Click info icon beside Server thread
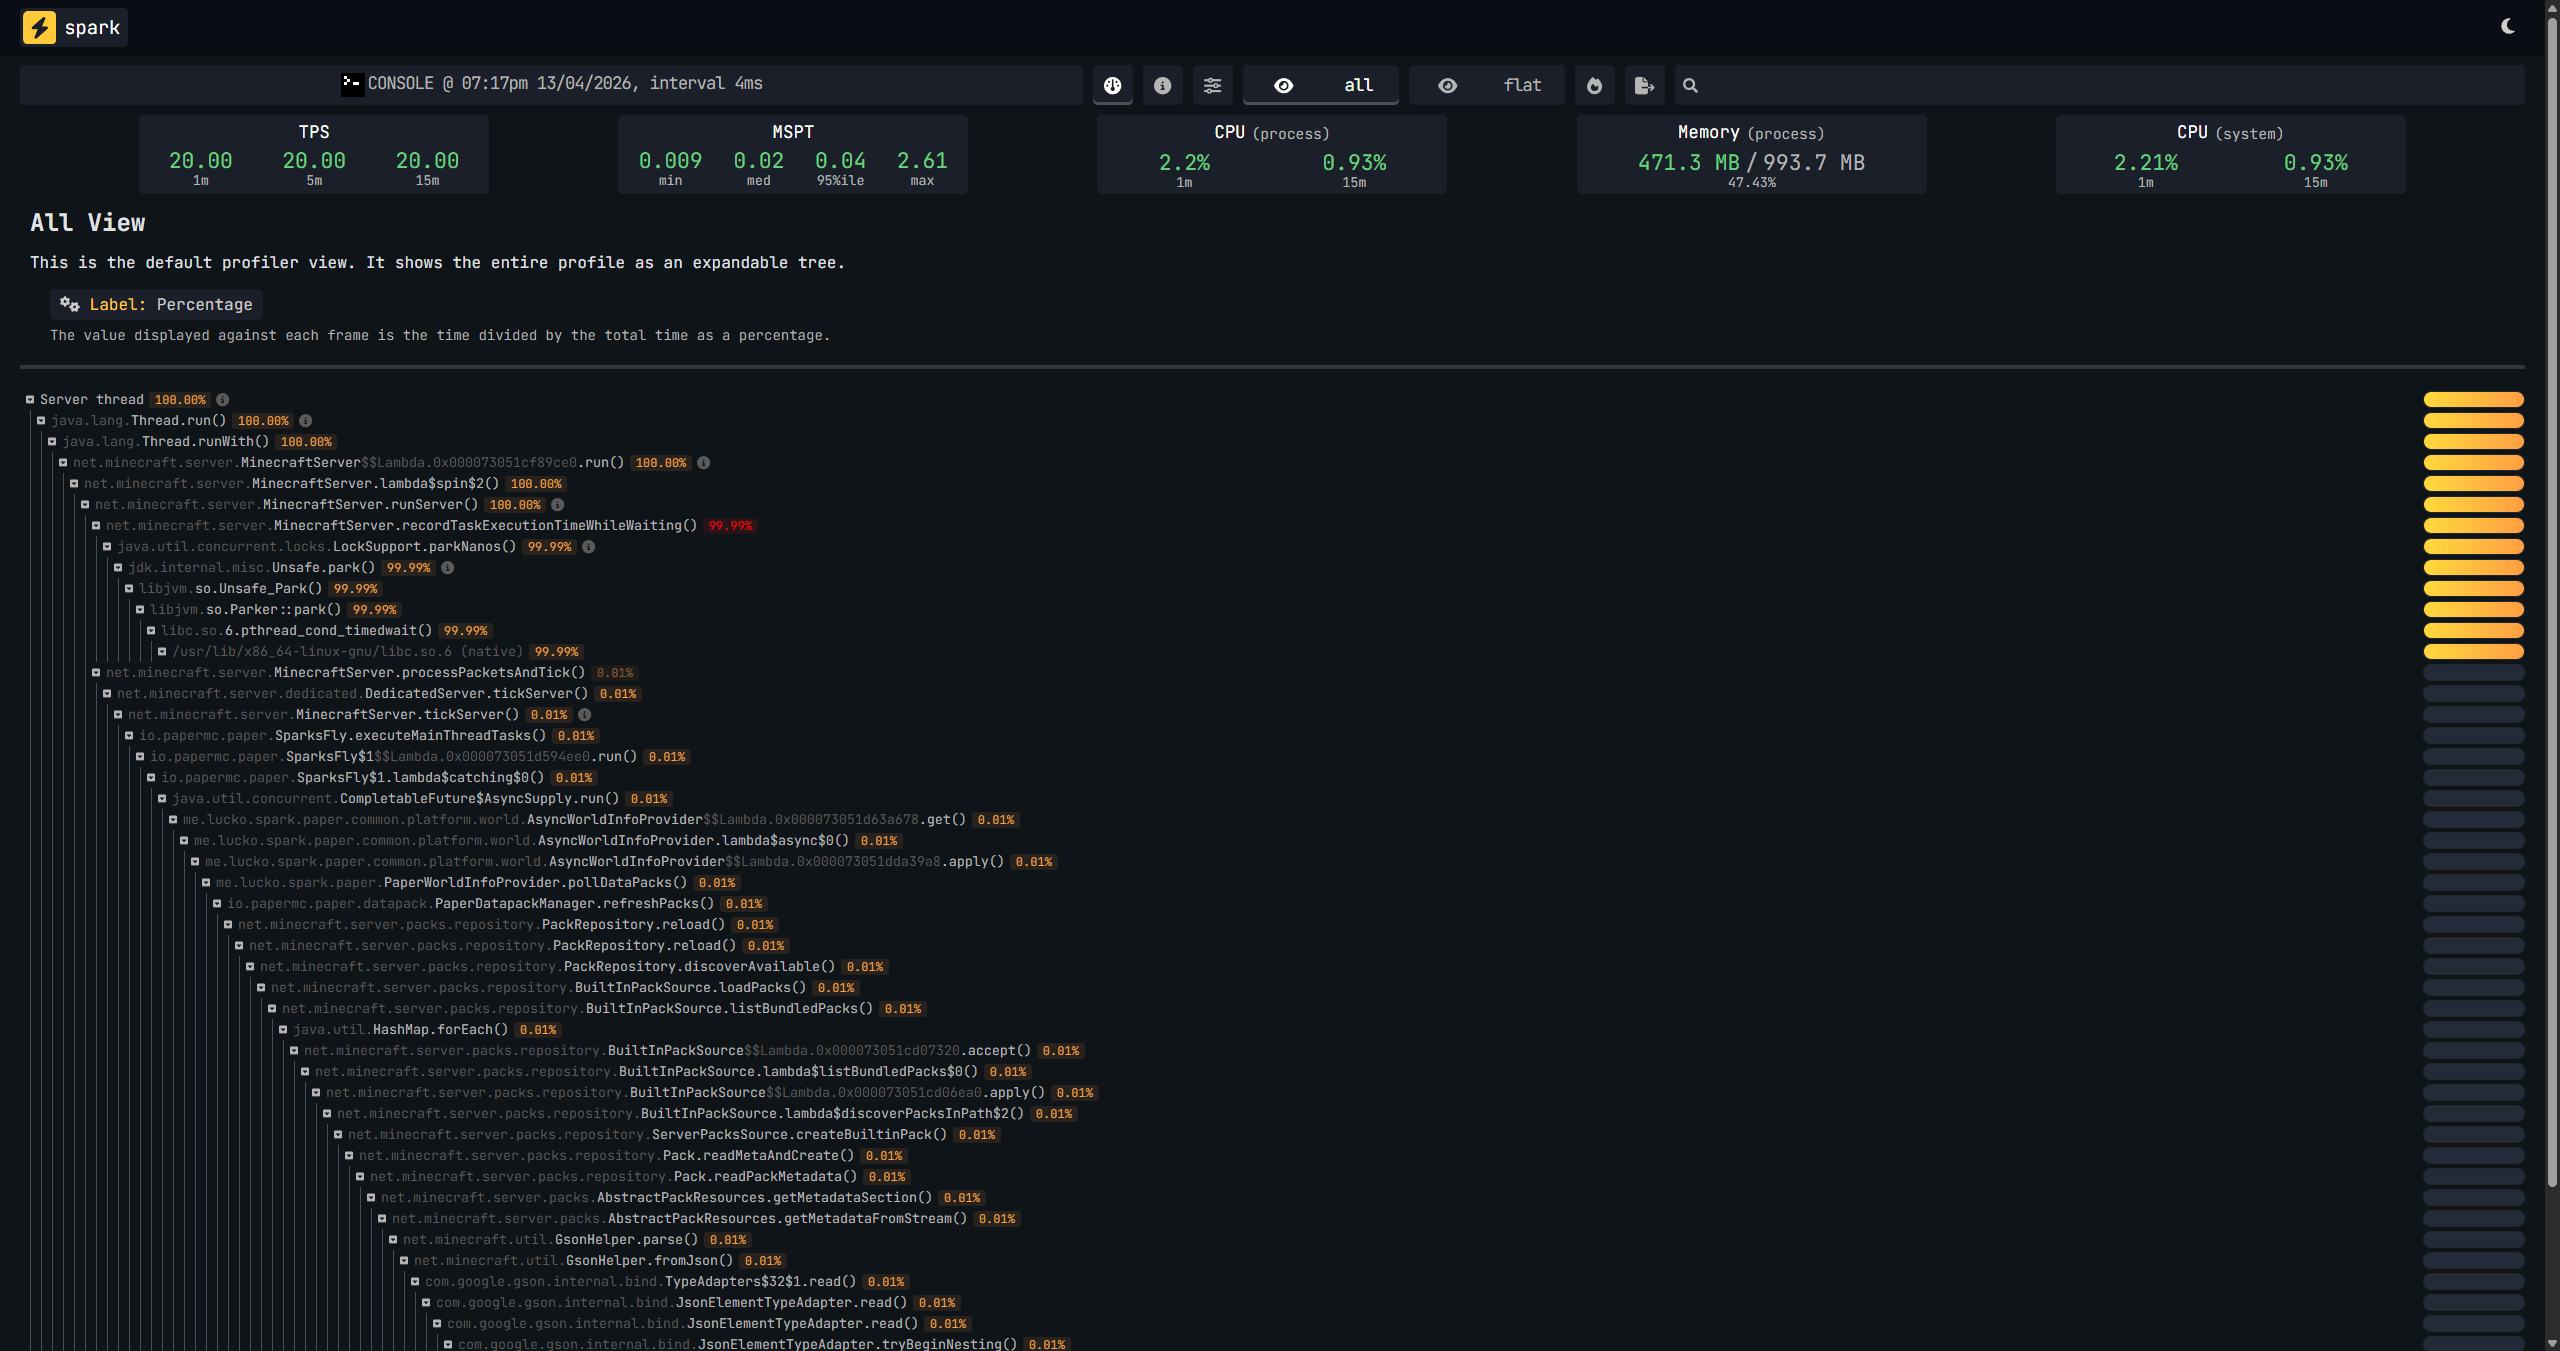 [x=223, y=400]
